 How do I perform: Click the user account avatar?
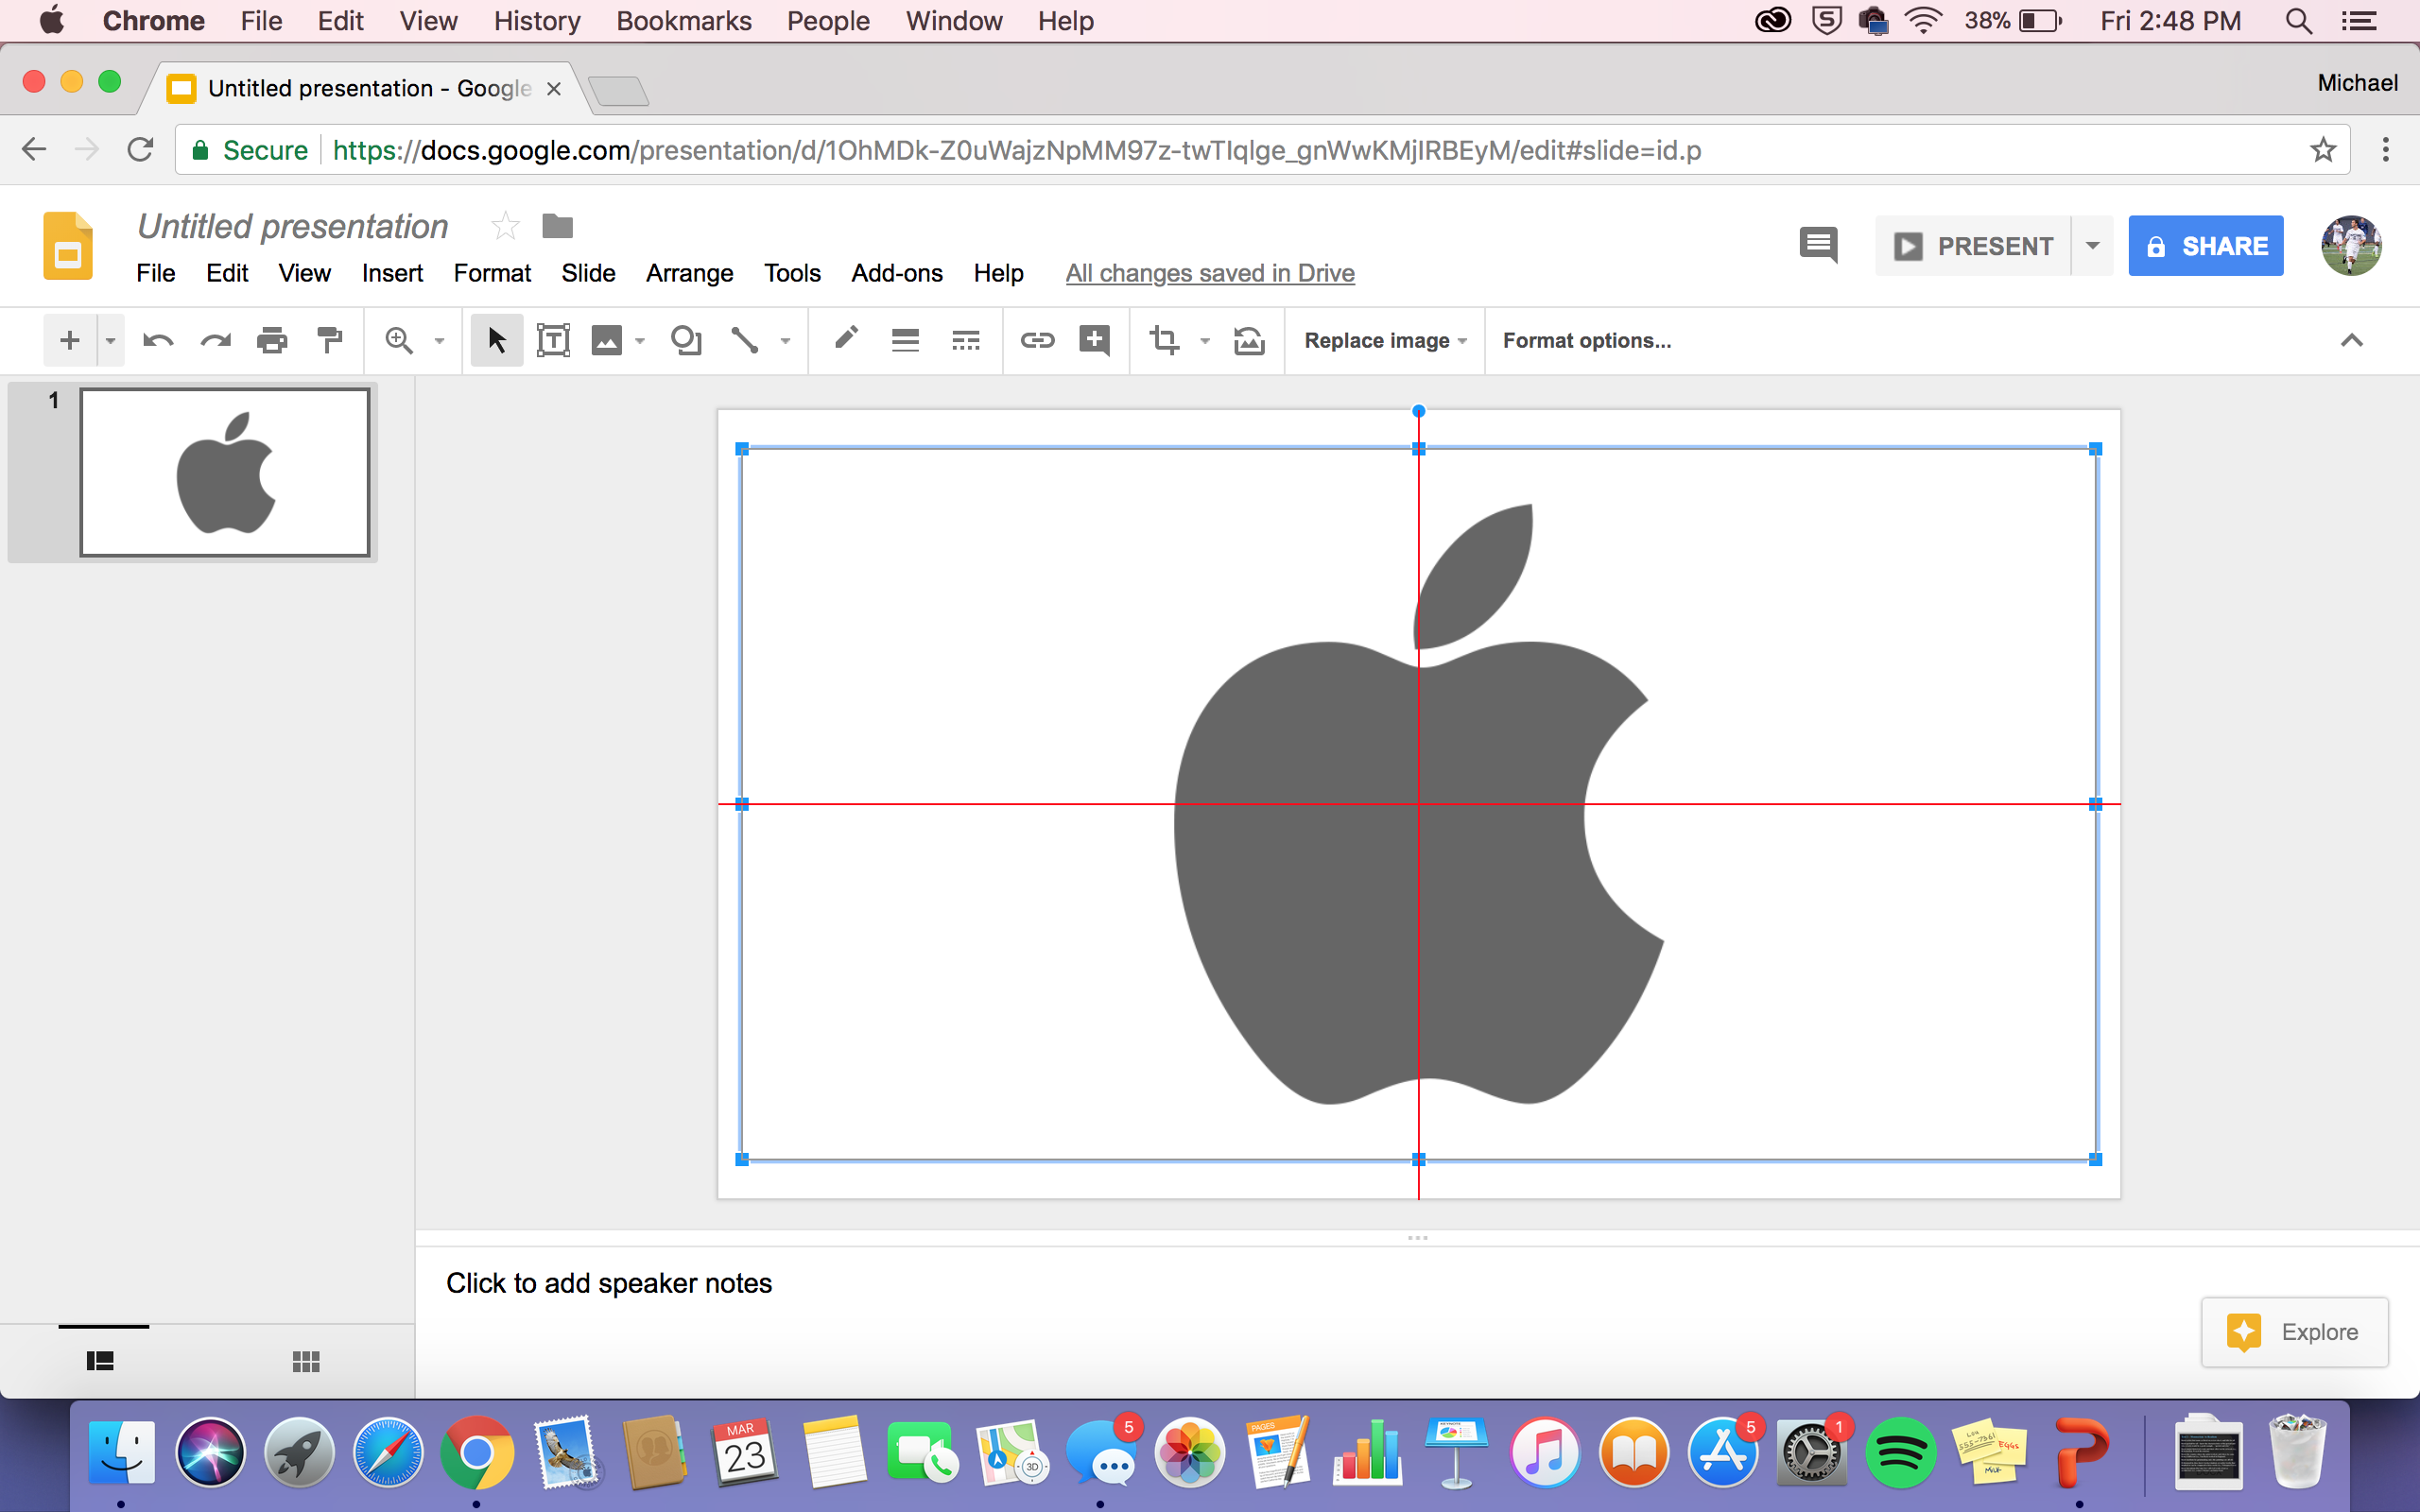2351,246
